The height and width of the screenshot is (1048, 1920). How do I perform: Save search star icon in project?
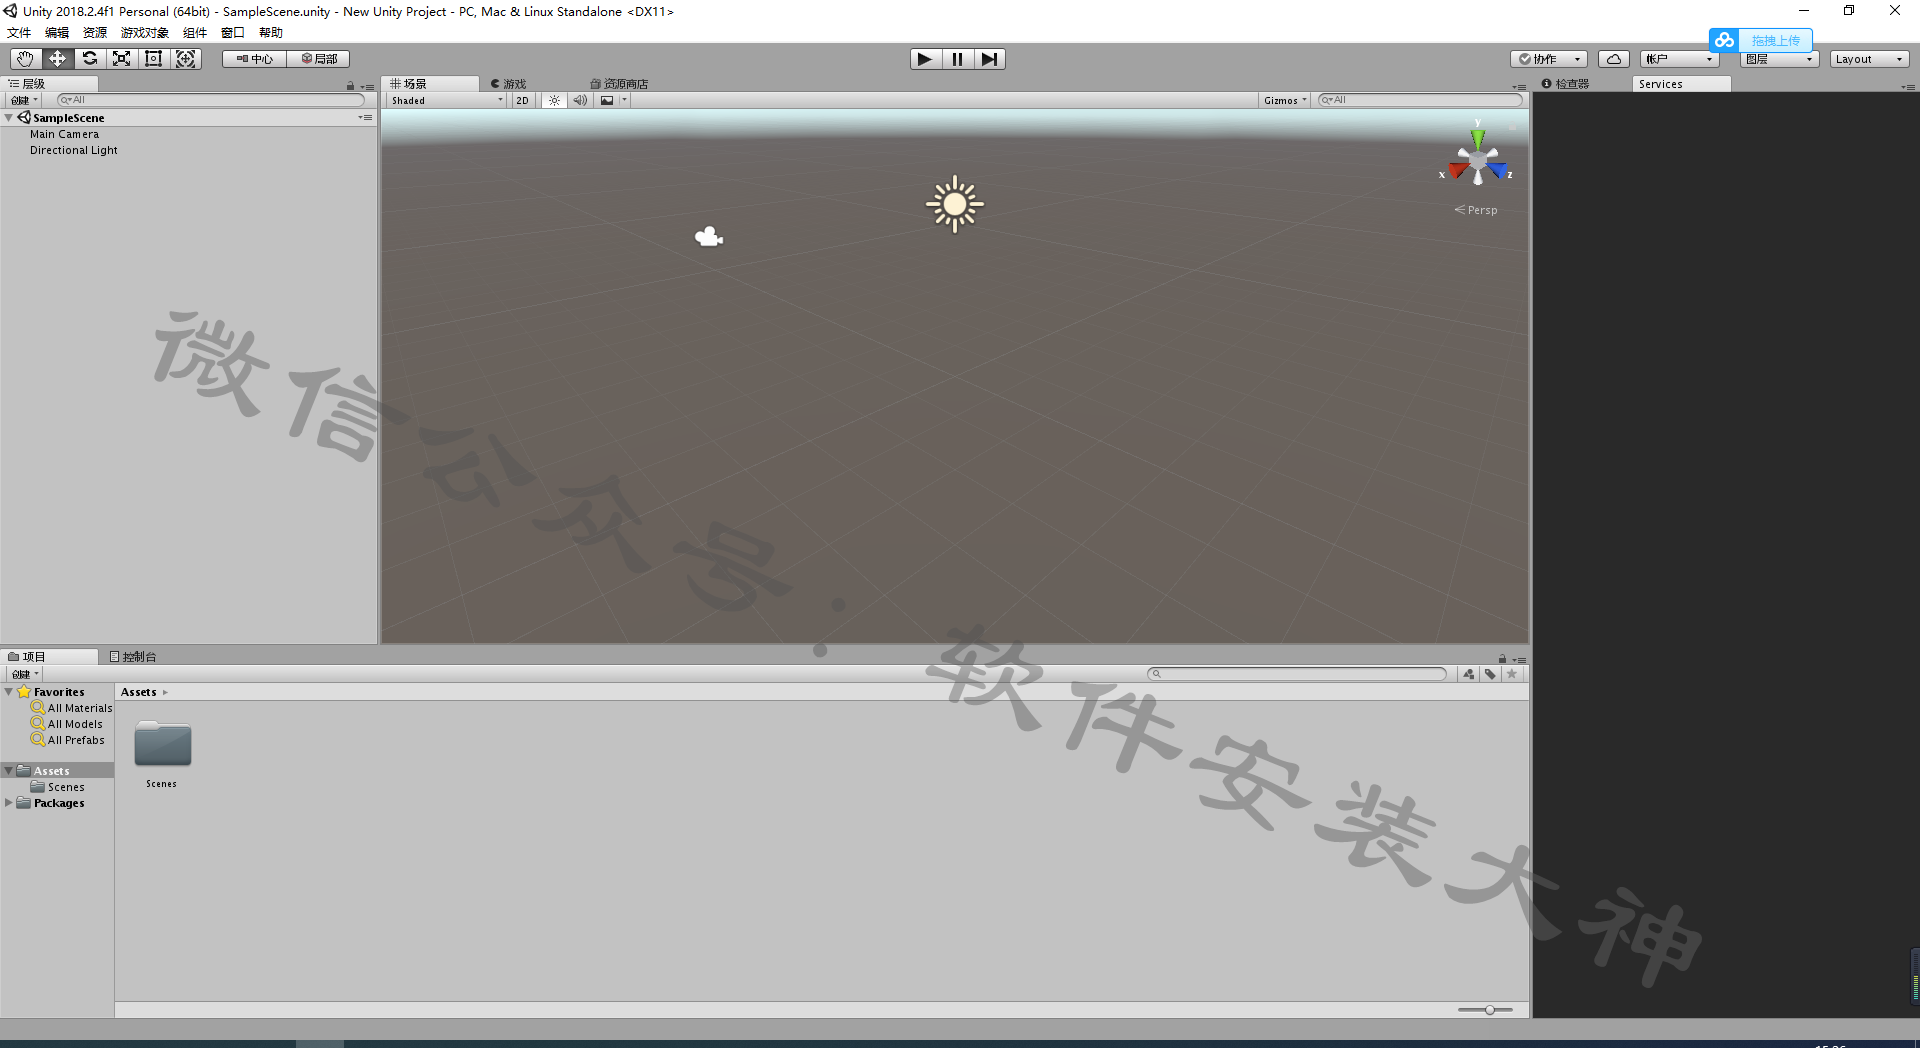point(1512,674)
